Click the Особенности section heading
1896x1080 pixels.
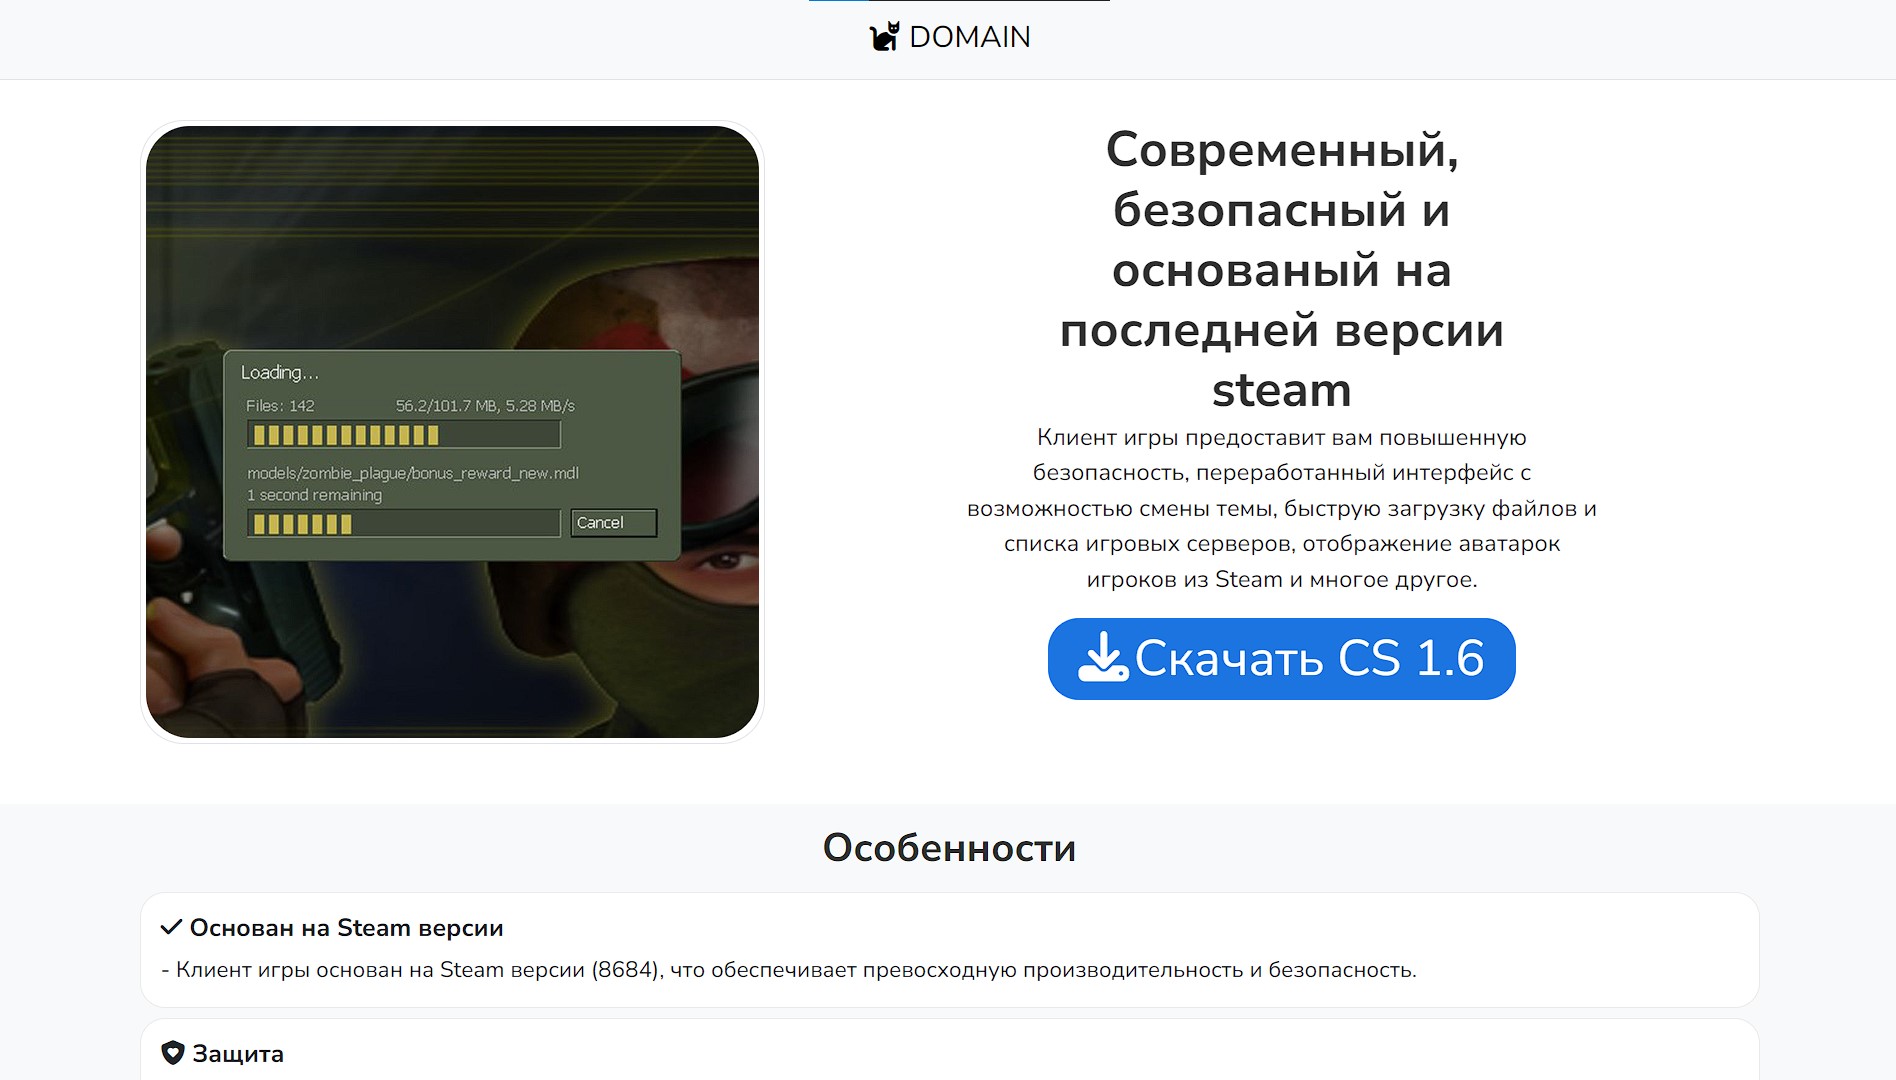(x=948, y=848)
